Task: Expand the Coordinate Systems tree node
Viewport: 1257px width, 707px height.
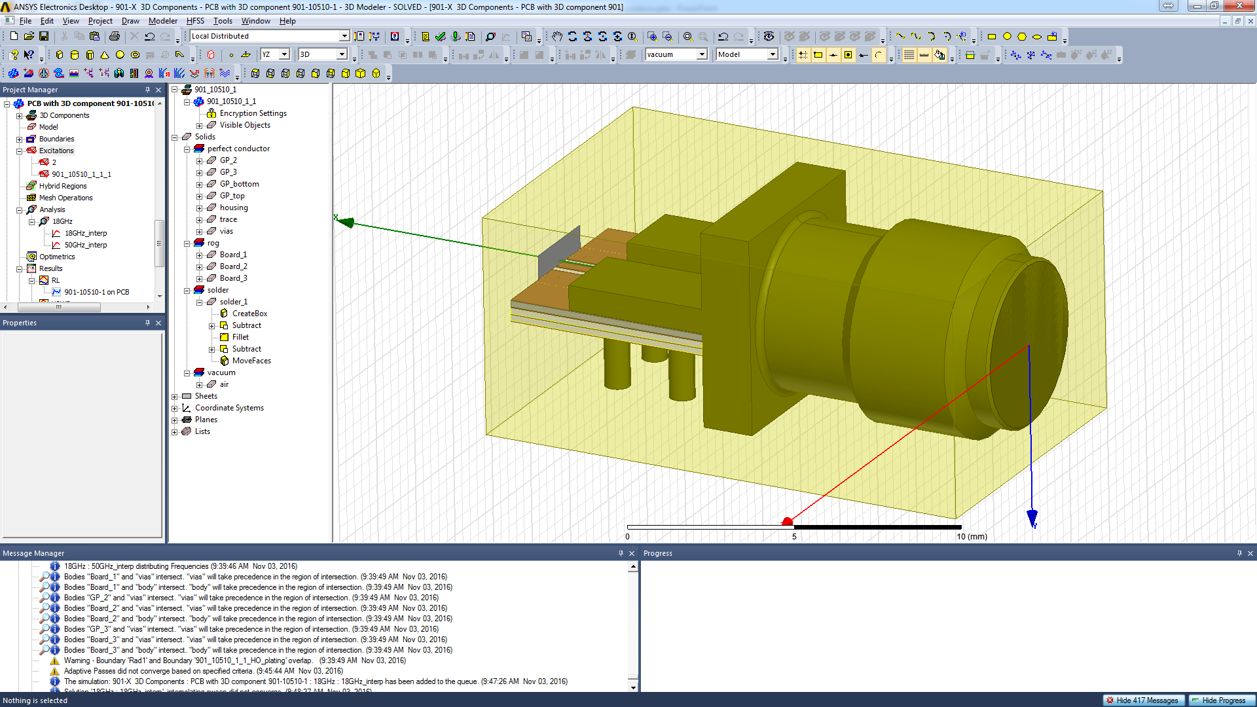Action: click(x=174, y=407)
